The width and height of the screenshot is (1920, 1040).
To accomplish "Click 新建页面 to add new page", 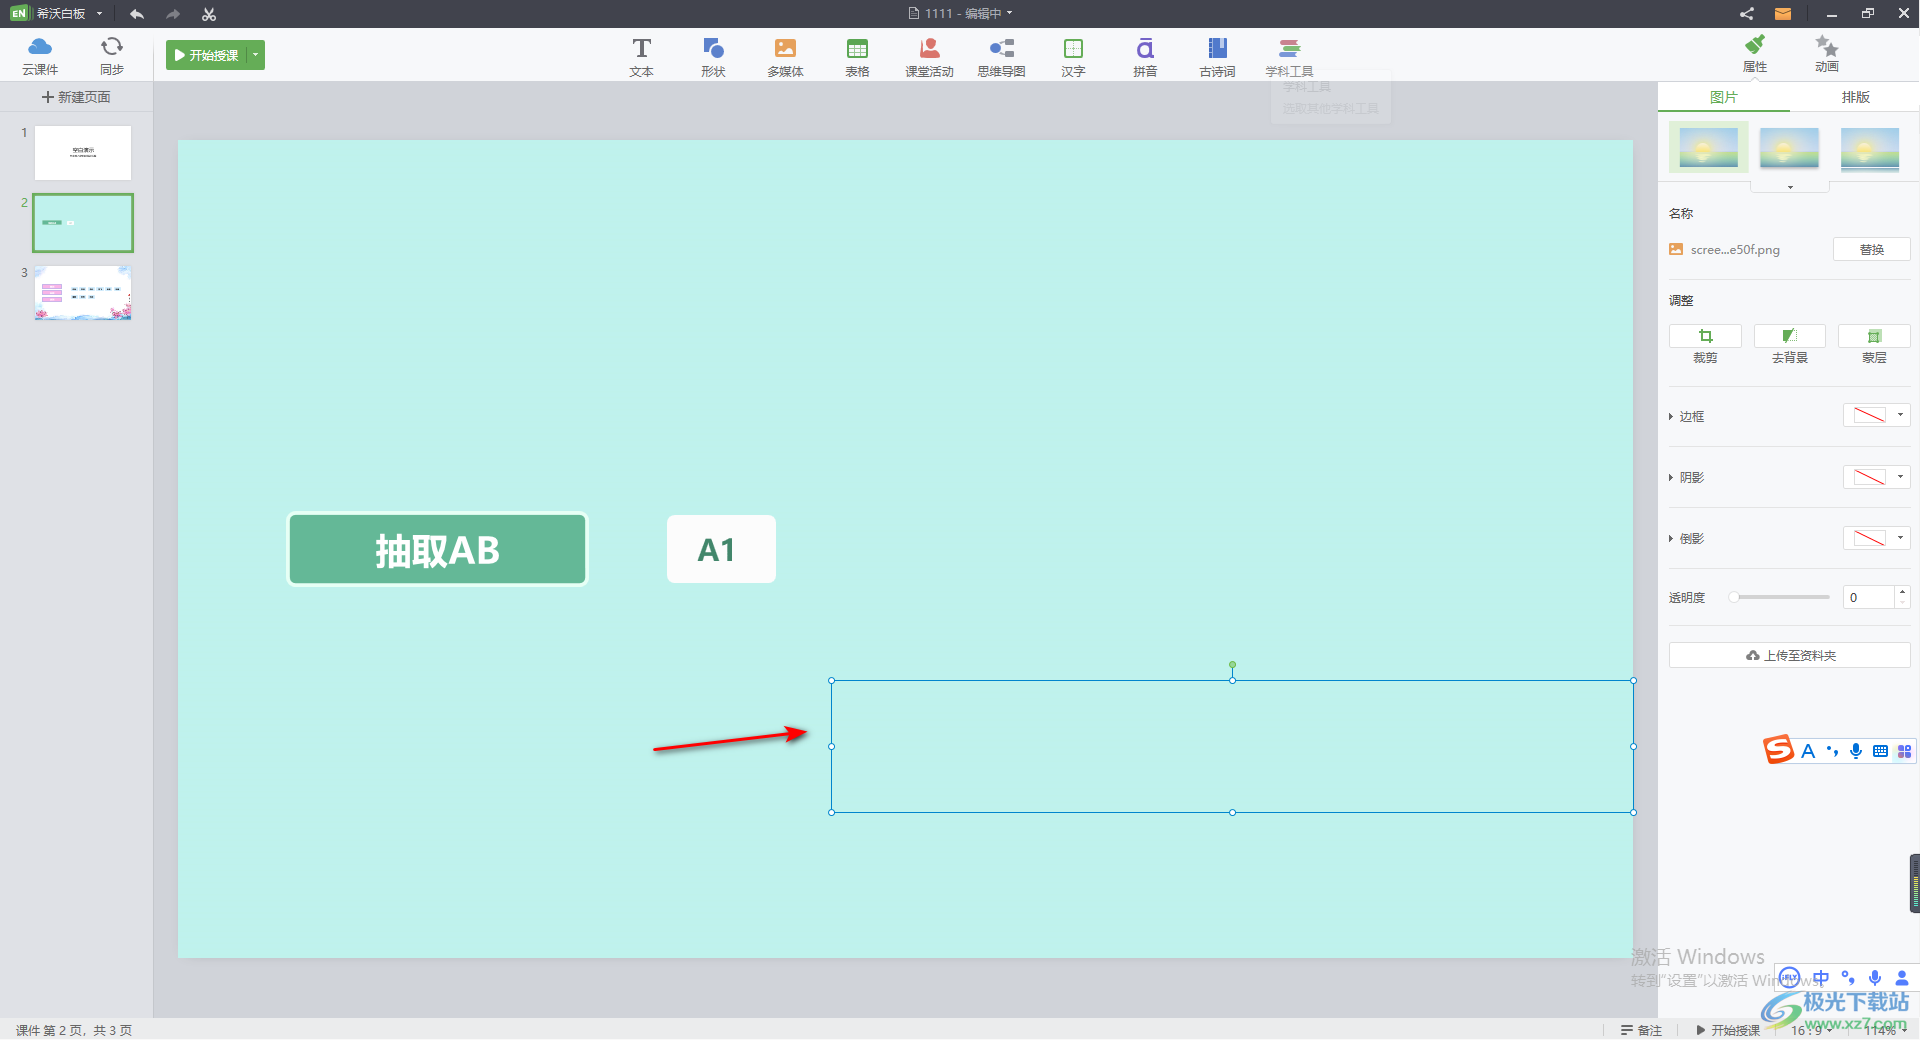I will click(76, 97).
